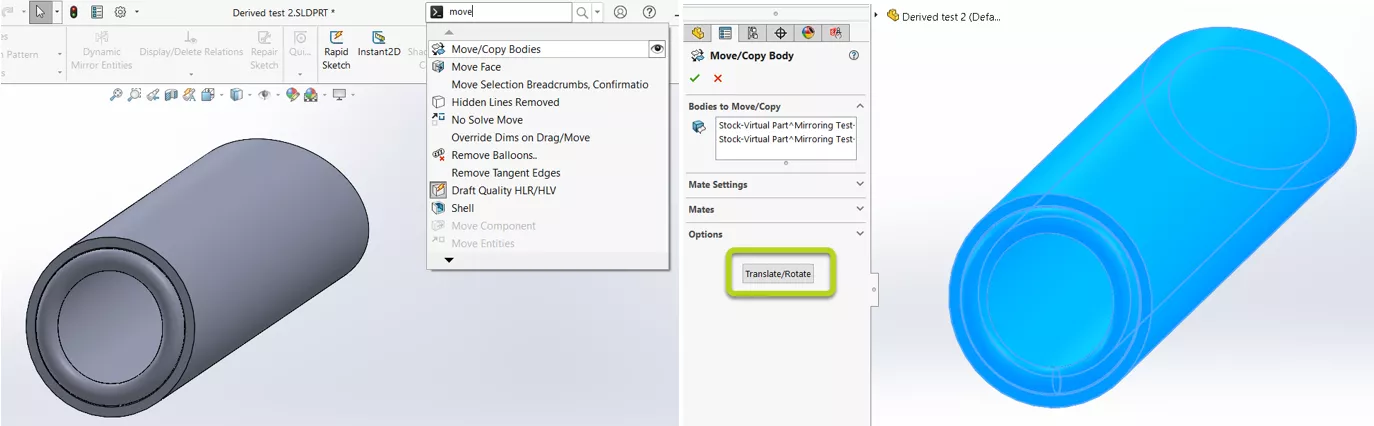Click the results list down arrow
1374x426 pixels.
pyautogui.click(x=449, y=260)
